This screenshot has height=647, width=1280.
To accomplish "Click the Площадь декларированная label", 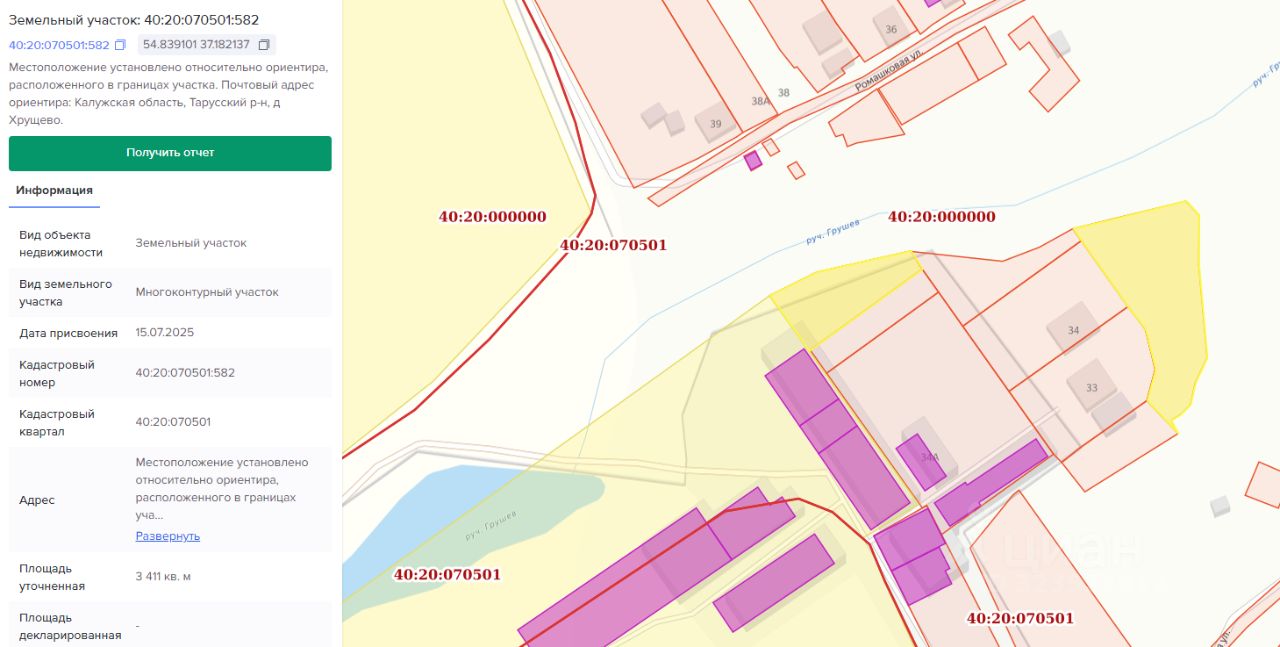I will (x=70, y=626).
